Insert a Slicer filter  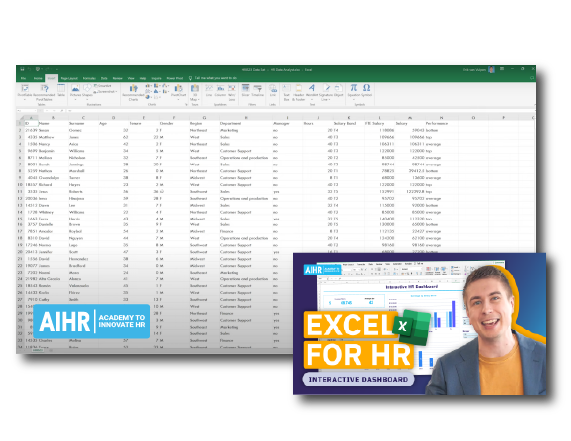pyautogui.click(x=245, y=90)
